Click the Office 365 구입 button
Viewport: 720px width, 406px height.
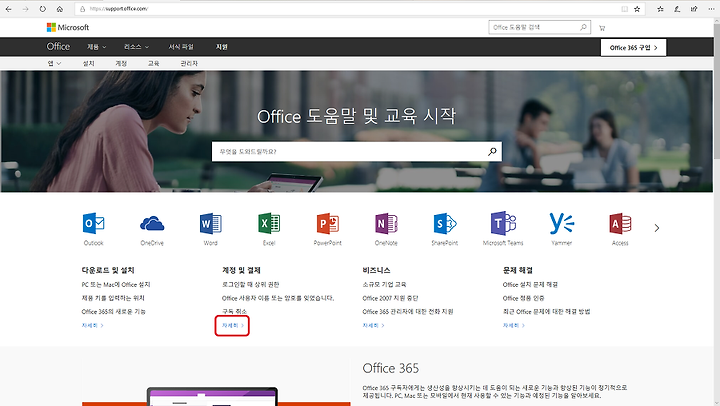coord(633,47)
